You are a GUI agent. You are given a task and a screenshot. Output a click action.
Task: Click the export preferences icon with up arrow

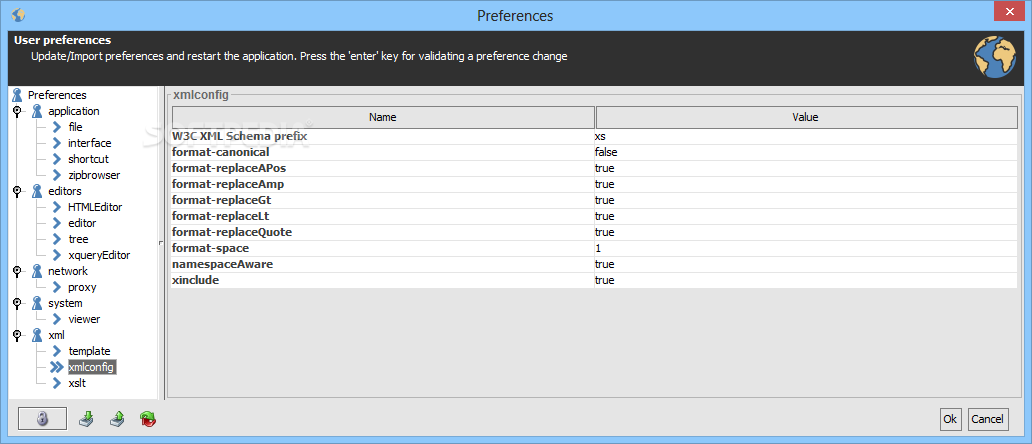116,418
